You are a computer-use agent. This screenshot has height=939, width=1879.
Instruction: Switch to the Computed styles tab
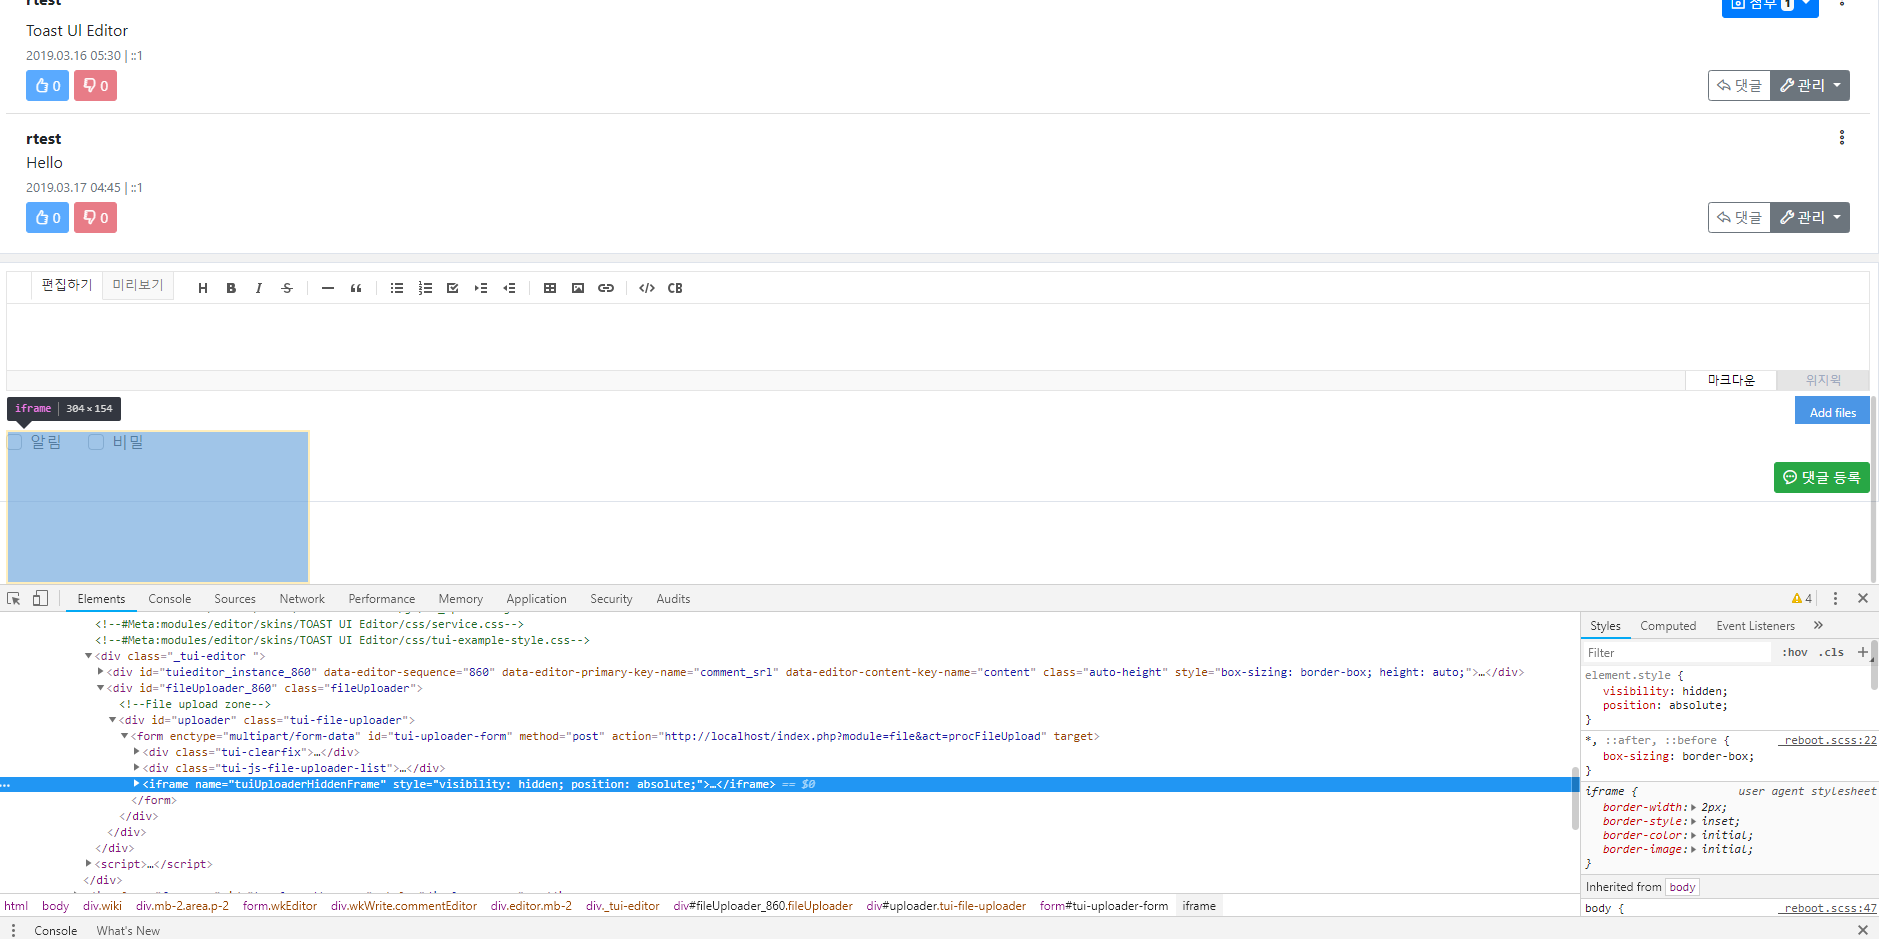click(1668, 626)
